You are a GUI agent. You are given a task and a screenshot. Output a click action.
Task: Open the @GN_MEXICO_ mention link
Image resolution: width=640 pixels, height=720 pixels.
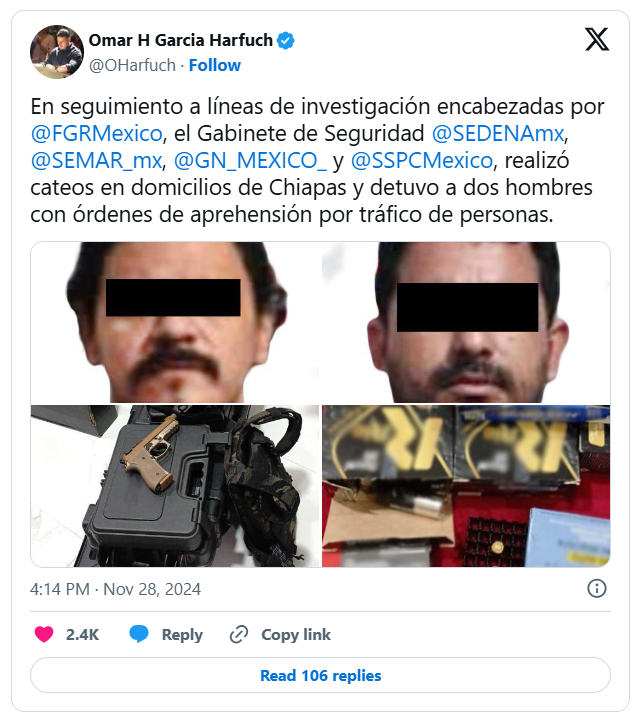[x=250, y=161]
